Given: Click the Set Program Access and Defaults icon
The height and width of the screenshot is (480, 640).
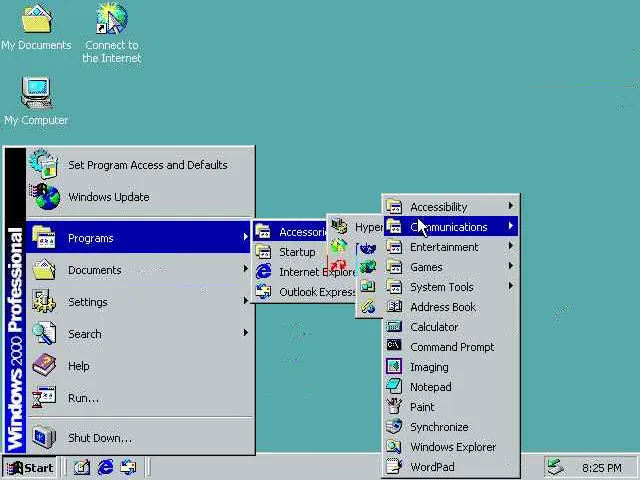Looking at the screenshot, I should pyautogui.click(x=44, y=165).
